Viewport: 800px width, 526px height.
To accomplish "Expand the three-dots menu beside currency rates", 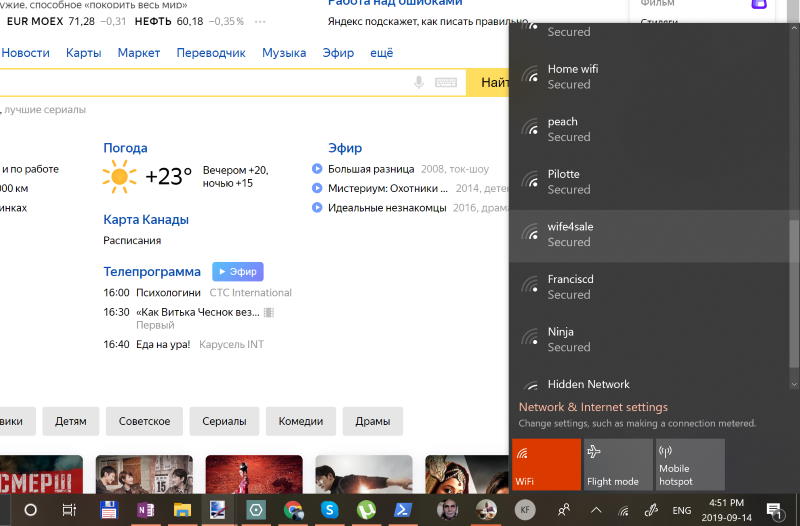I will click(x=261, y=21).
